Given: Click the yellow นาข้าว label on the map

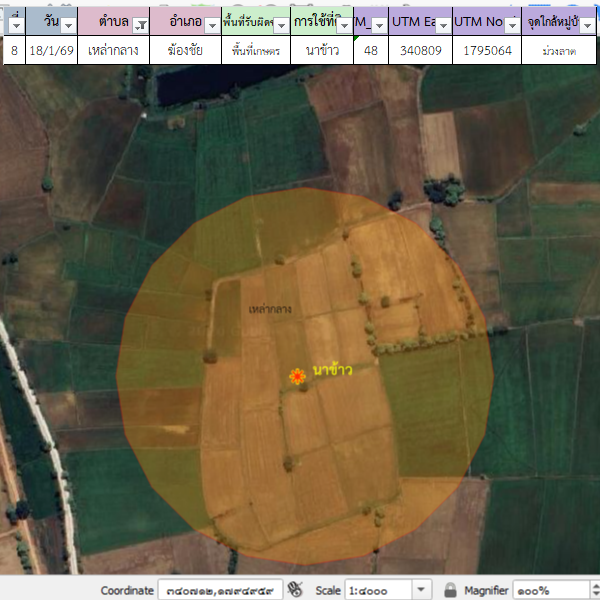Looking at the screenshot, I should (x=333, y=371).
